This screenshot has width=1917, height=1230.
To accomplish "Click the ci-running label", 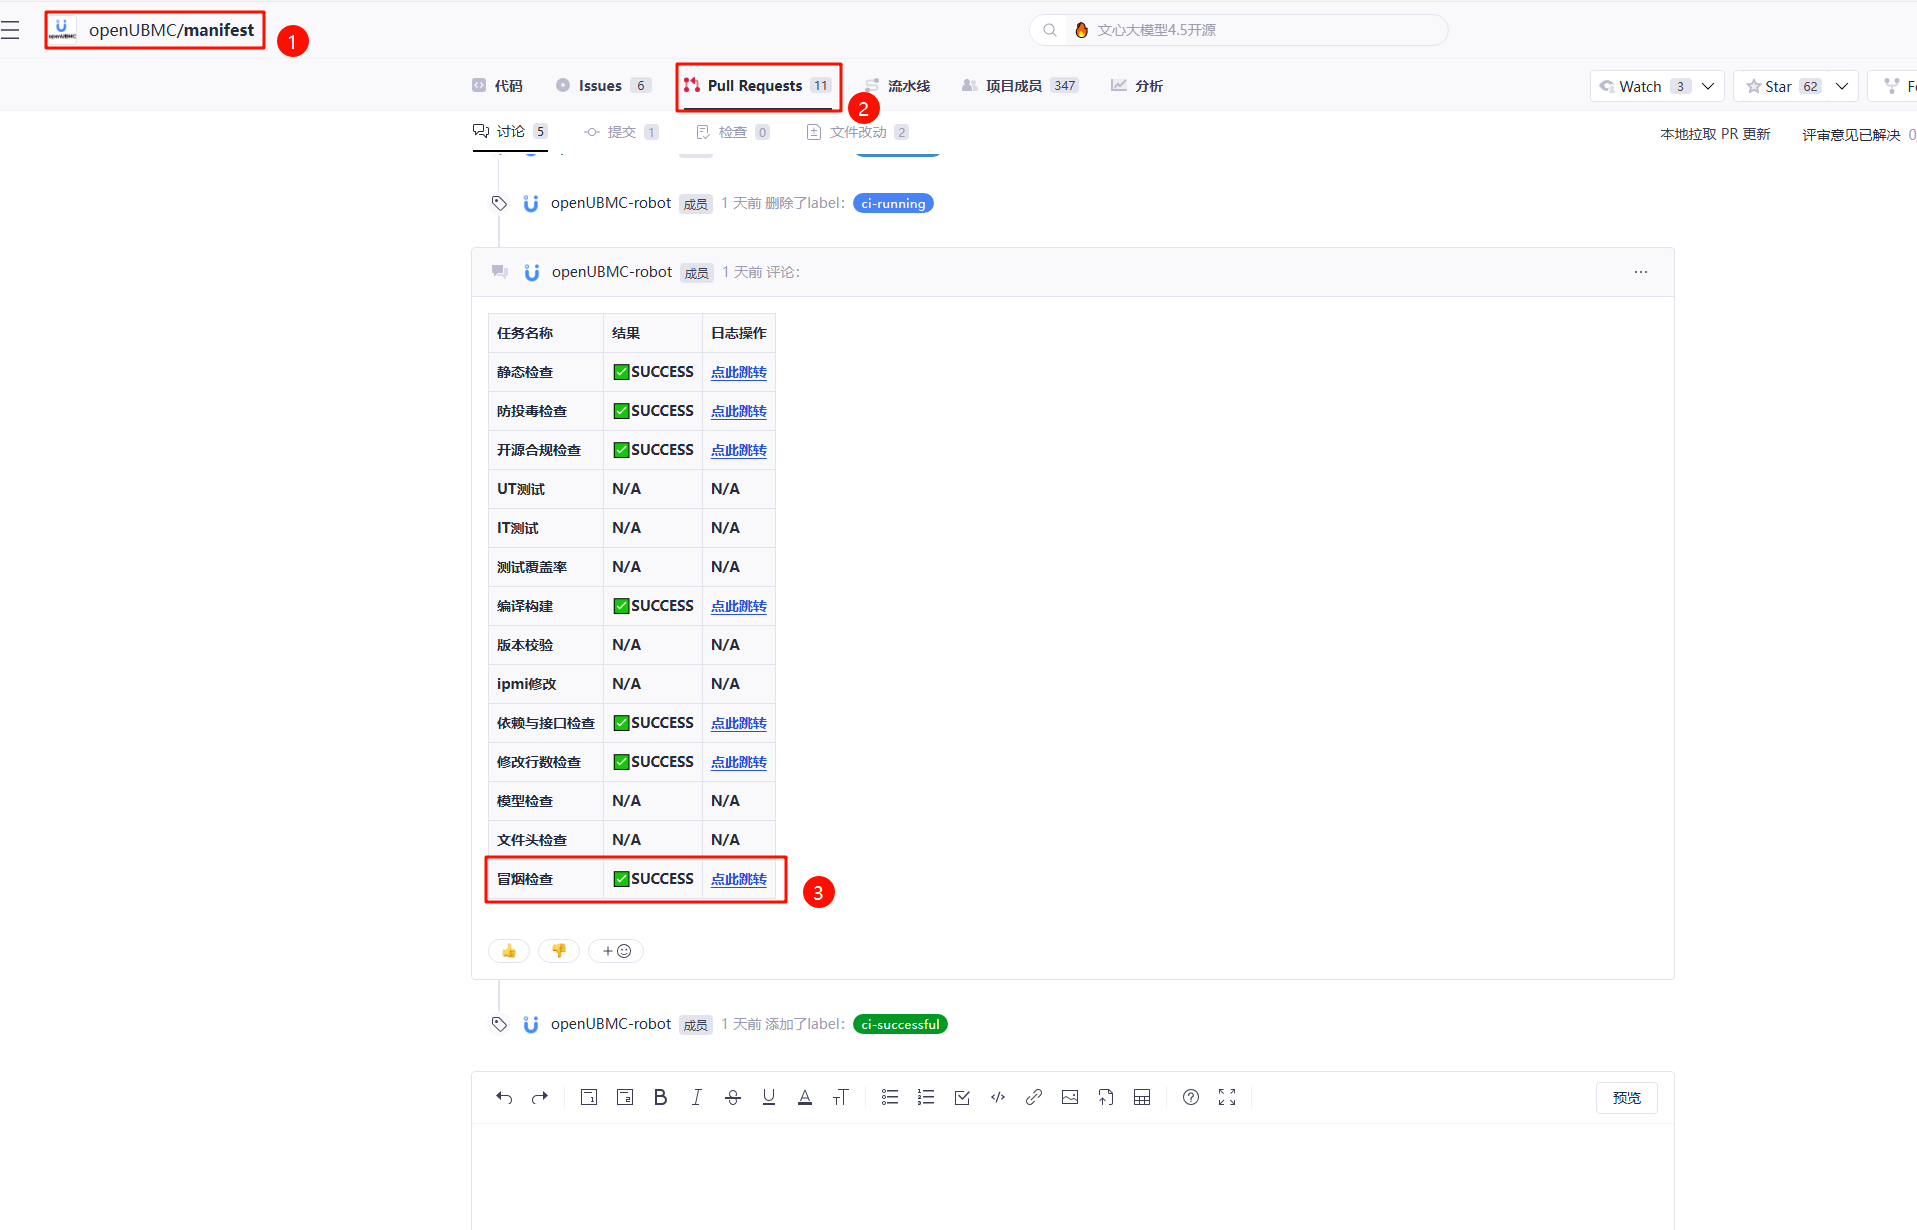I will tap(893, 203).
